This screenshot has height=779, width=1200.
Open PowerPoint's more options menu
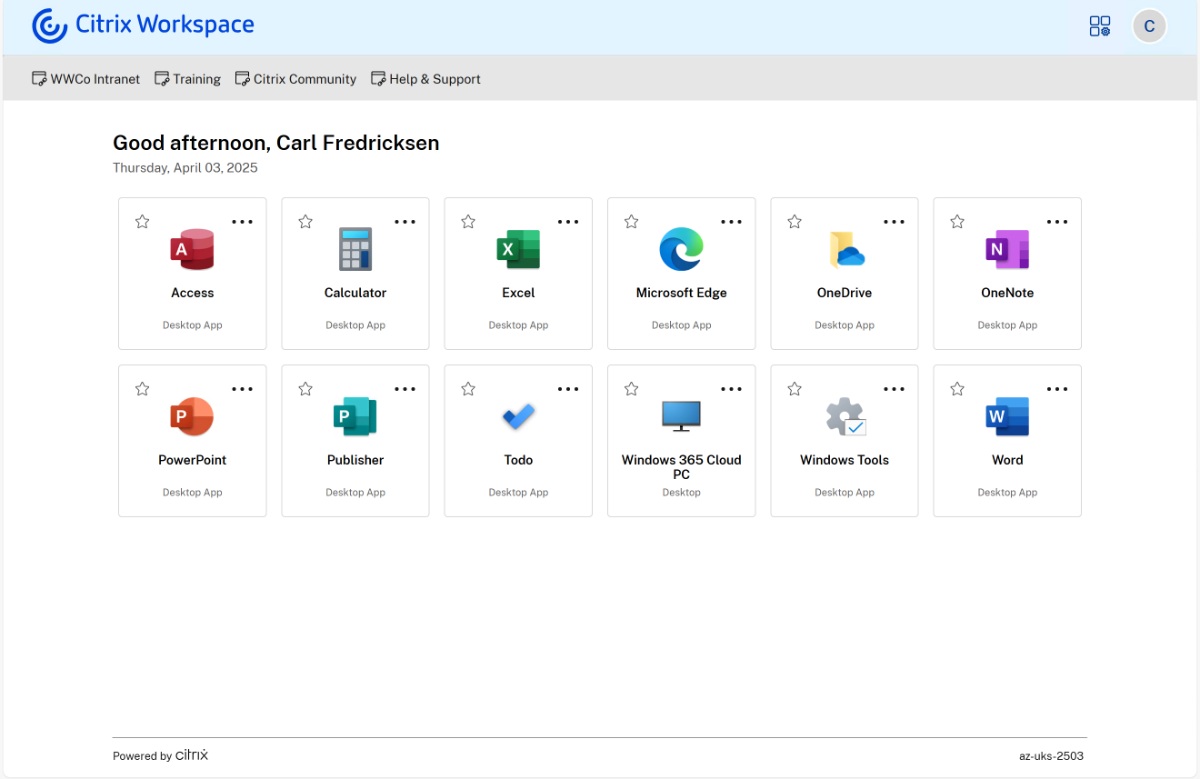(242, 389)
